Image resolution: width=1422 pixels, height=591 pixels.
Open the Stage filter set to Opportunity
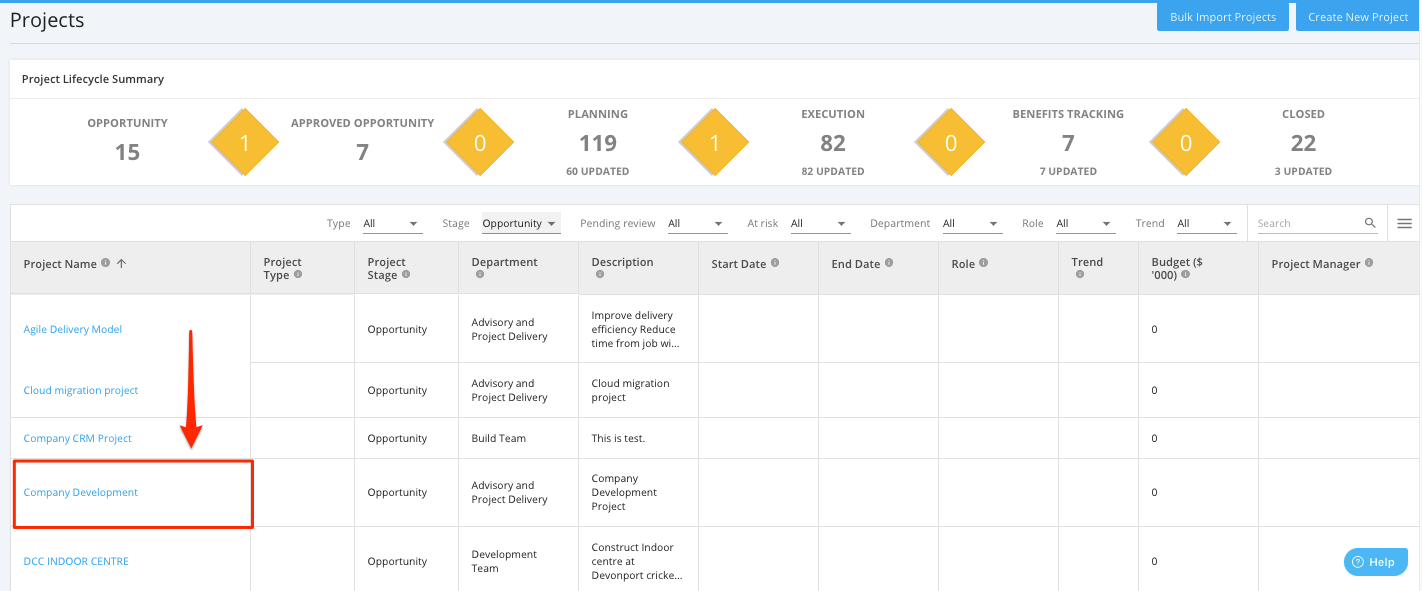click(x=521, y=224)
